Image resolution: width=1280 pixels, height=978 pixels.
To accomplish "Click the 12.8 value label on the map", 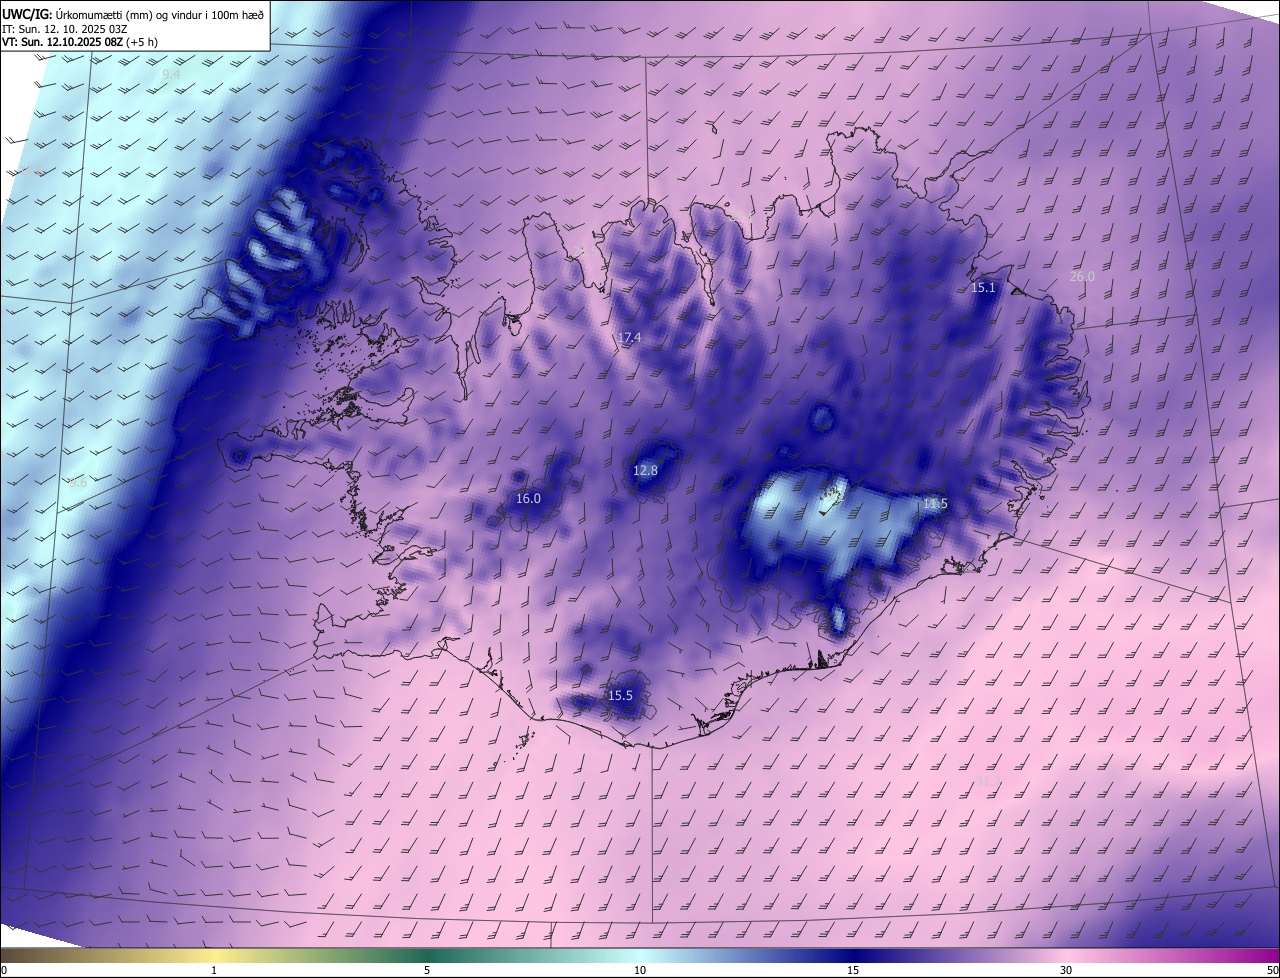I will coord(645,470).
